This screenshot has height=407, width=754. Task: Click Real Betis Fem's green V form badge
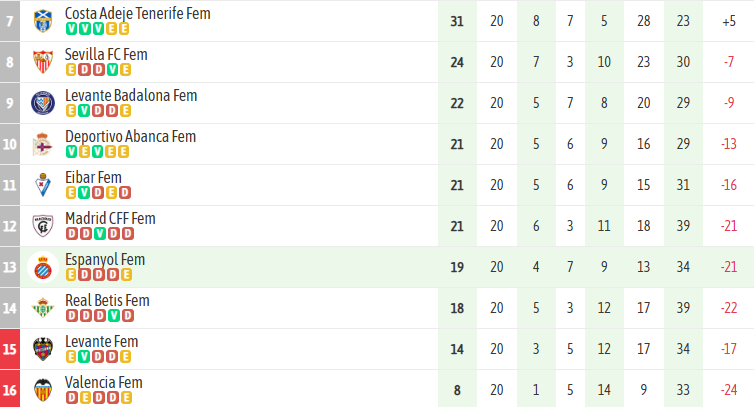114,316
